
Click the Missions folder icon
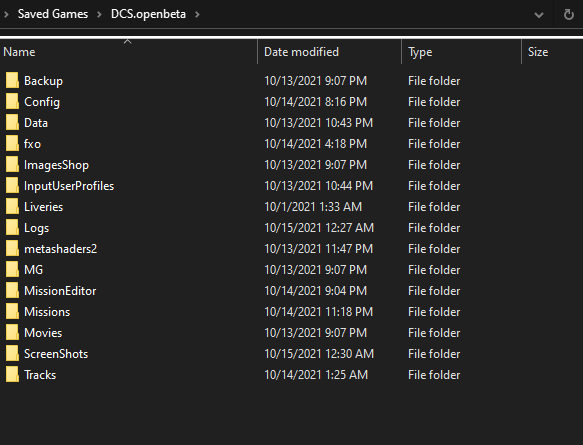click(x=12, y=312)
